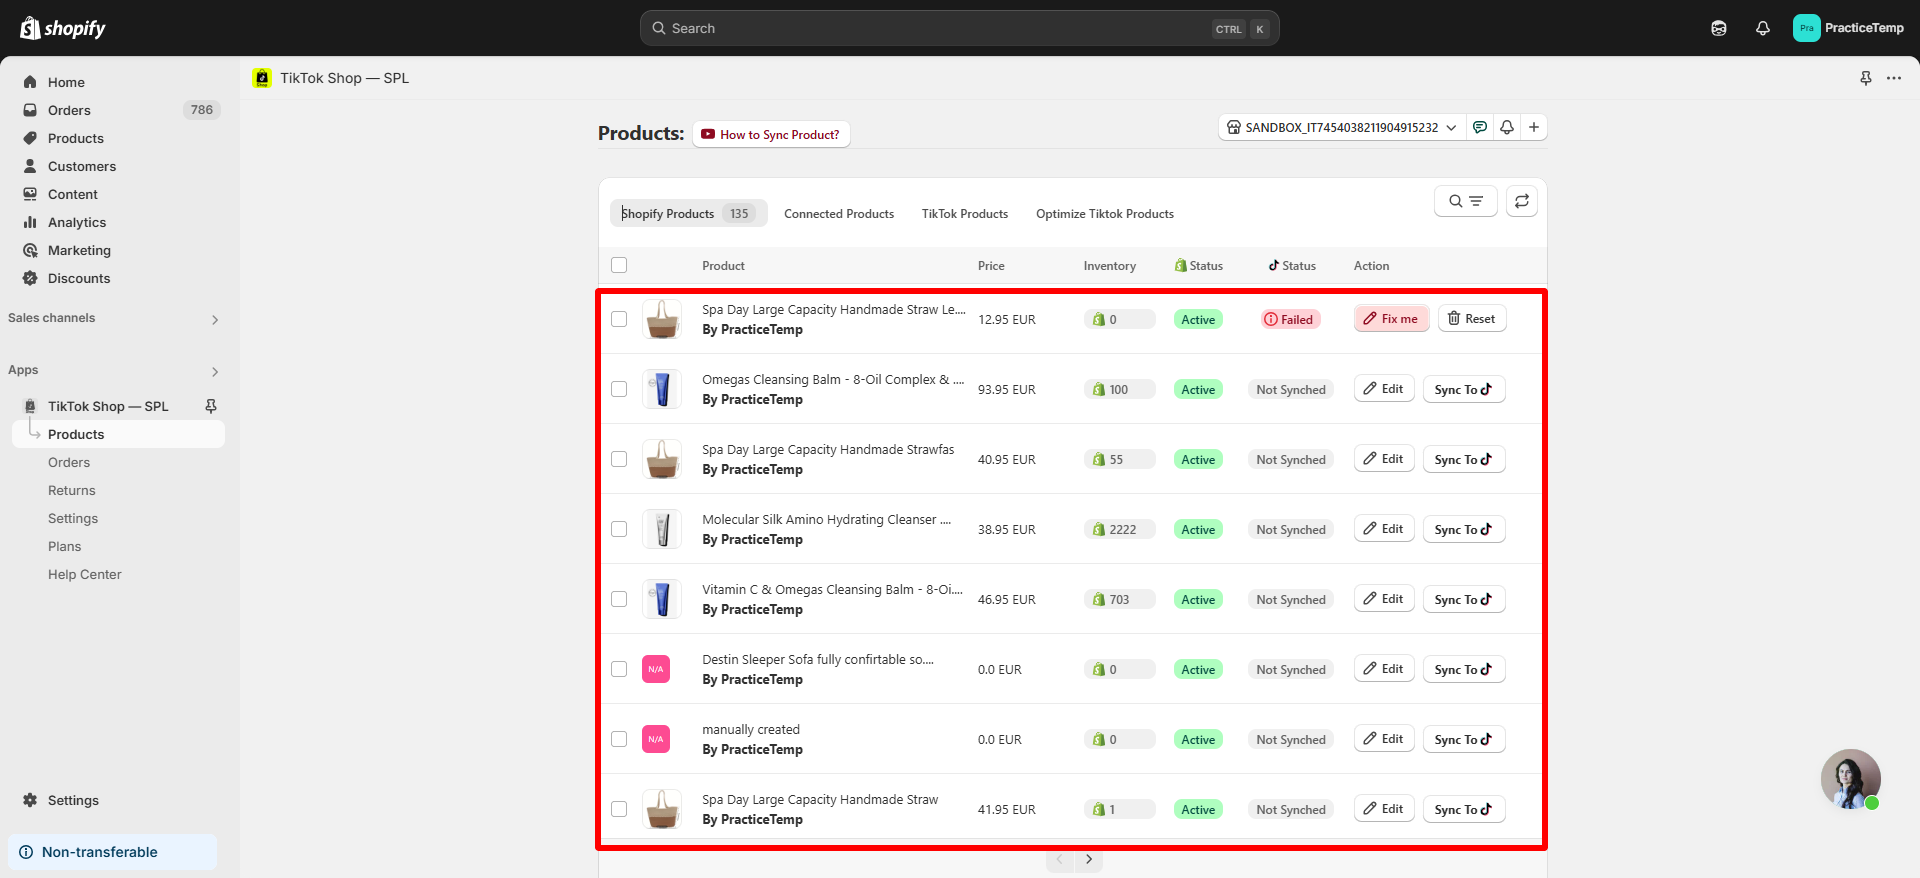Edit the manually created product
Viewport: 1920px width, 878px height.
click(1384, 739)
